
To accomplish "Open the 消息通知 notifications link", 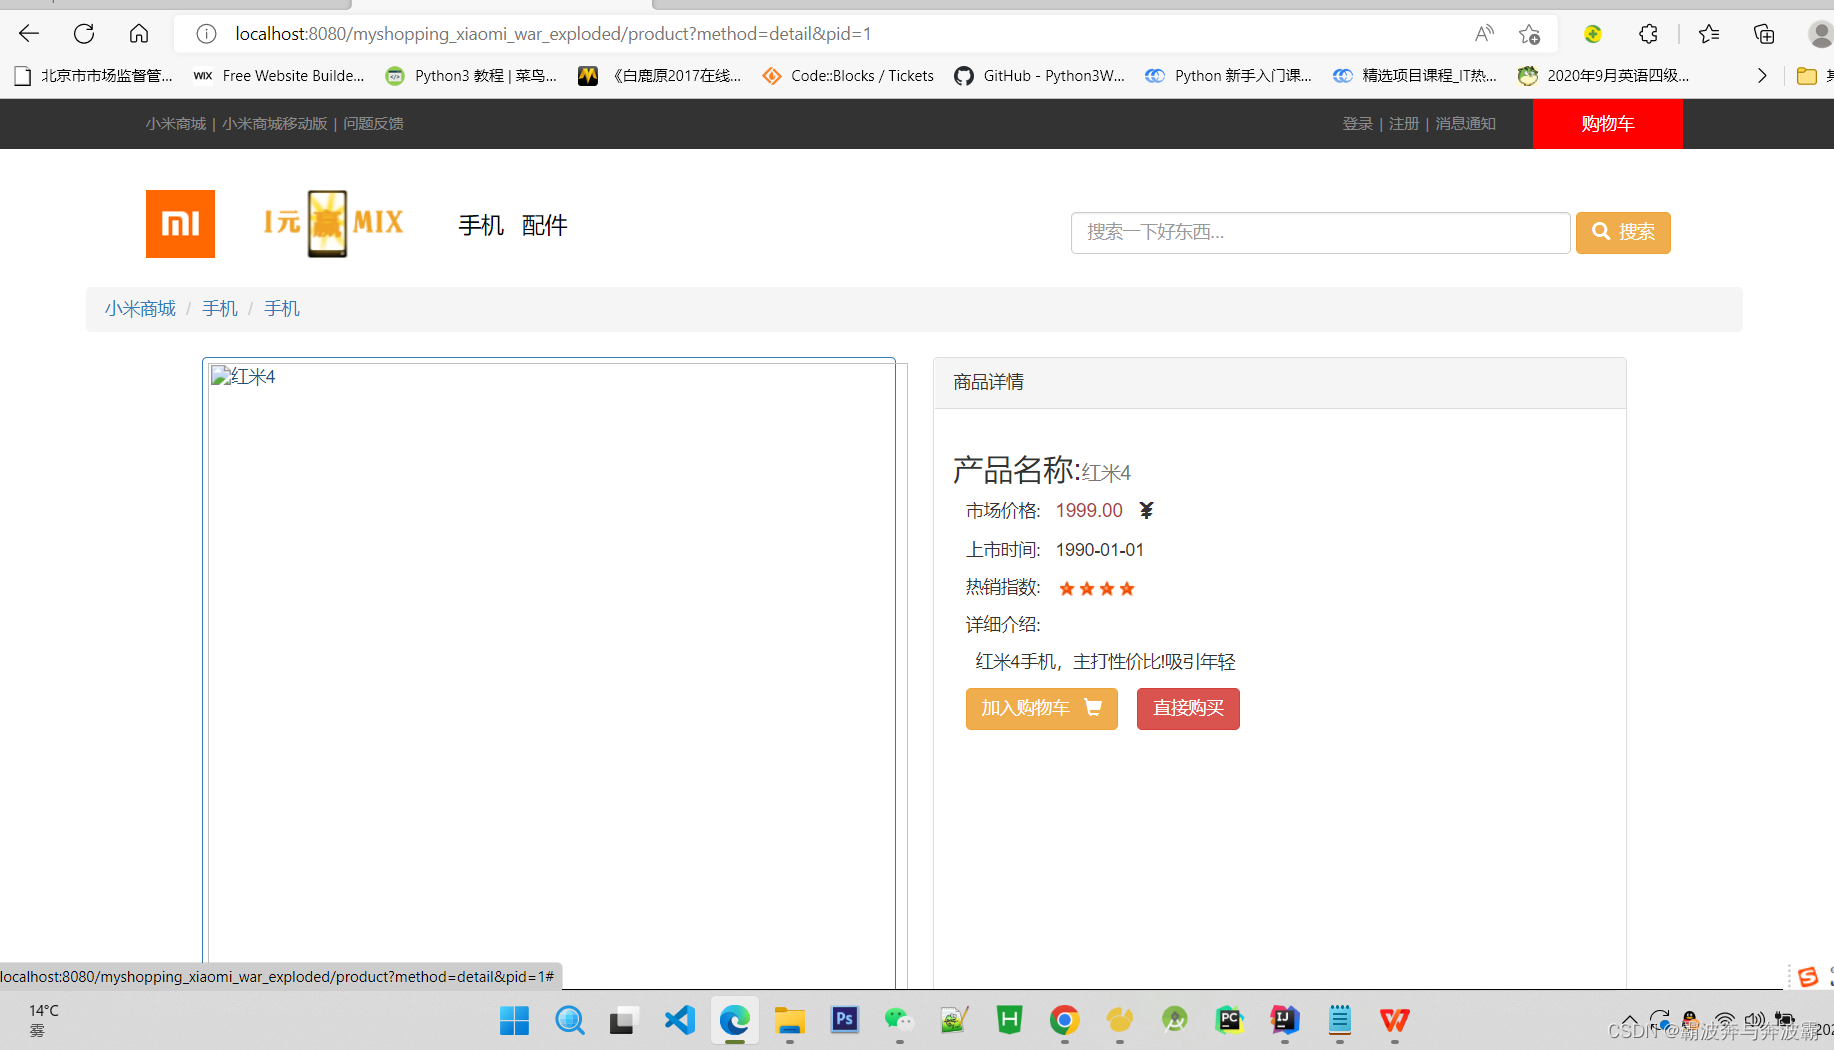I will tap(1465, 124).
